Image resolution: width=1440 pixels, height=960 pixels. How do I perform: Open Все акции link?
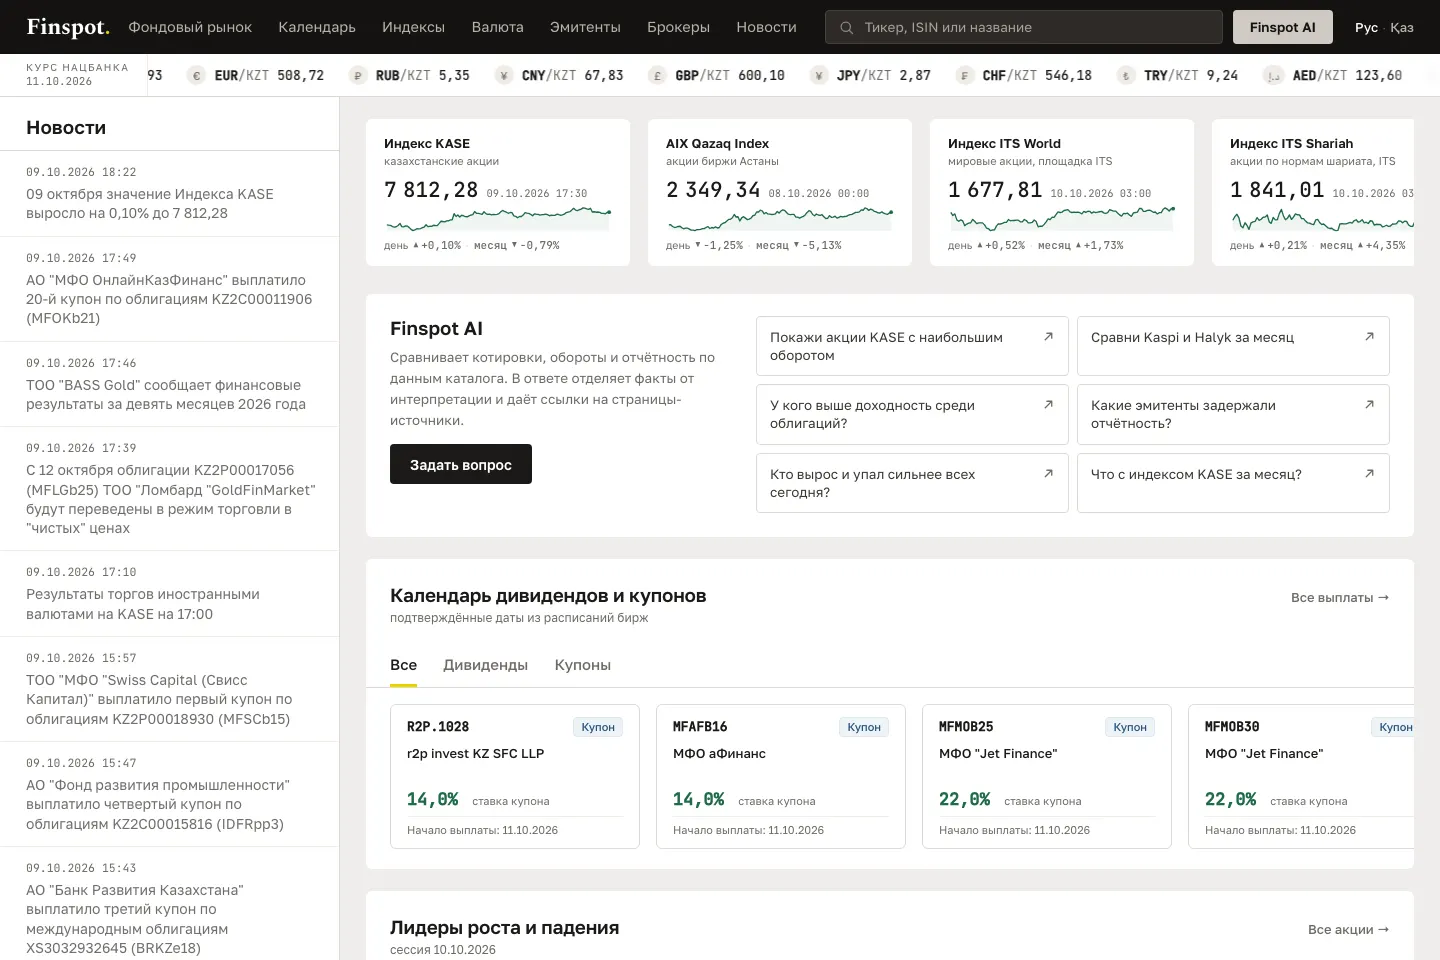click(1348, 929)
